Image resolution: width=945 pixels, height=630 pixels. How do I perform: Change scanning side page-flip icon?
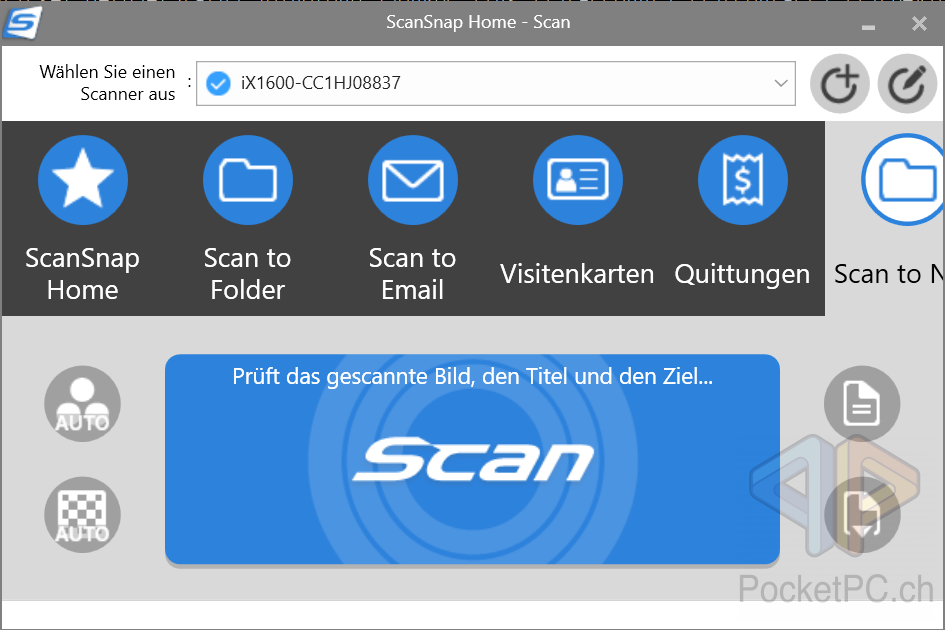862,515
